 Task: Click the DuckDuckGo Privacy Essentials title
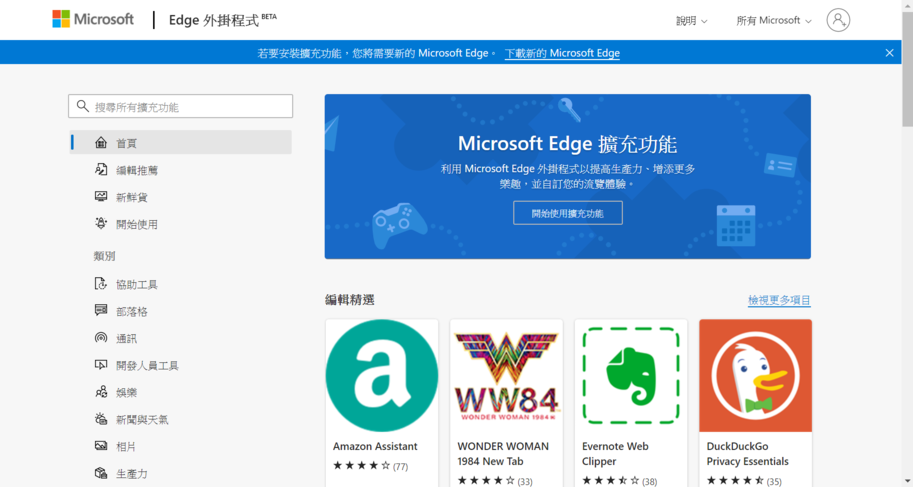click(748, 454)
